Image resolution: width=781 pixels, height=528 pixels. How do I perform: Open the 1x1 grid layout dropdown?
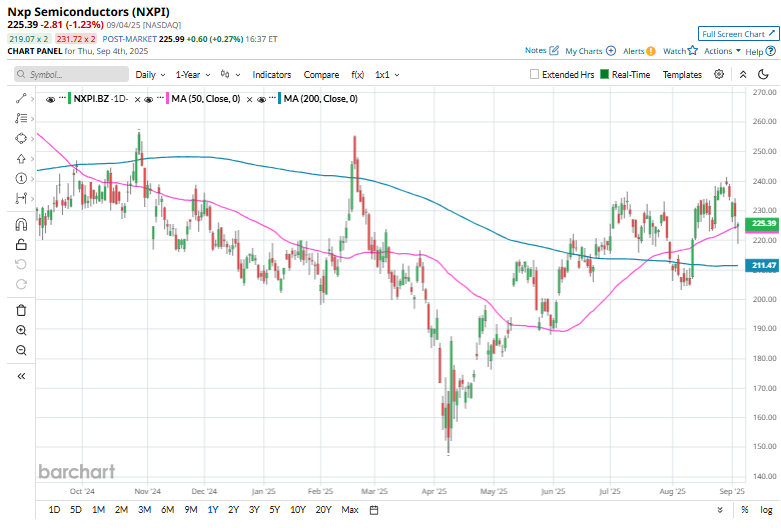[387, 74]
